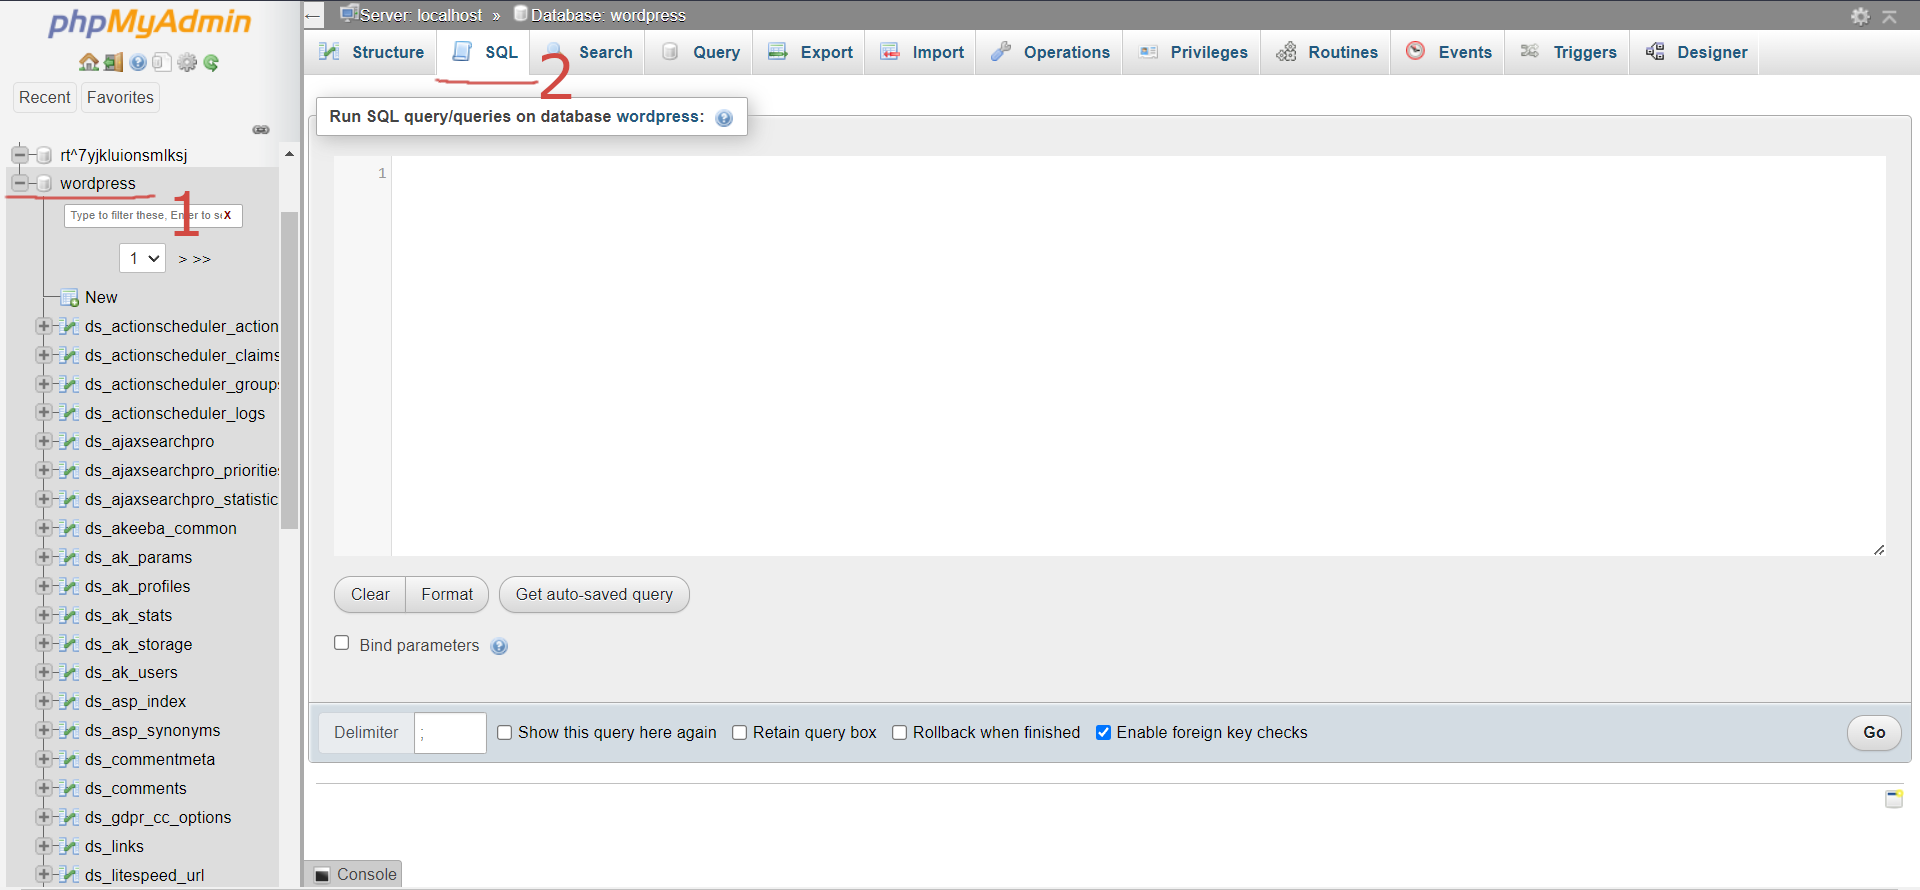The width and height of the screenshot is (1920, 890).
Task: Click the yellow bookmark icon at bottom right
Action: pyautogui.click(x=1894, y=798)
